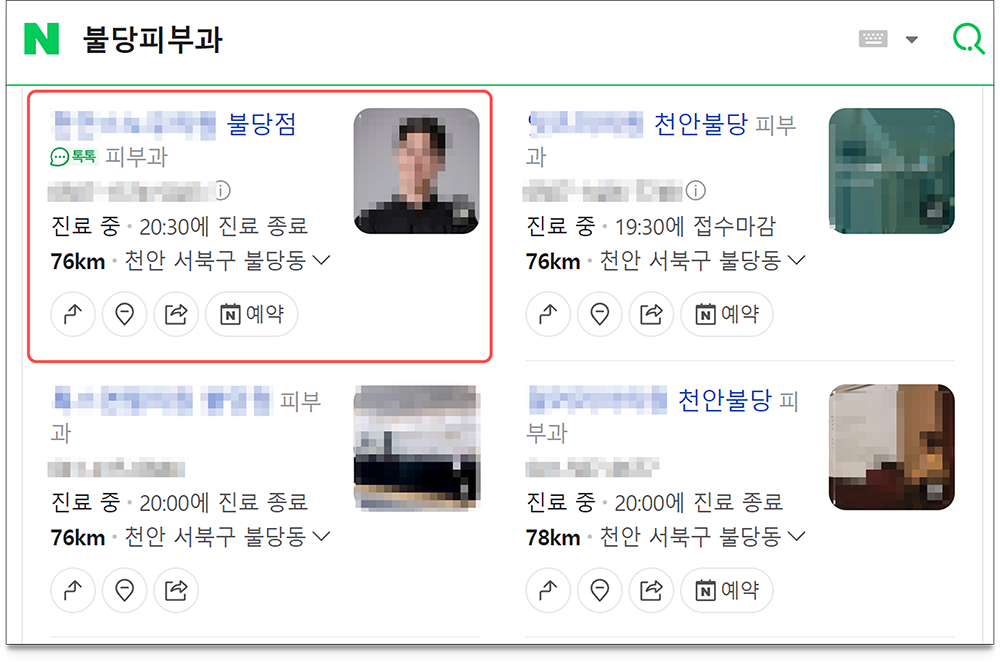Viewport: 1000px width, 666px height.
Task: Click directions arrow icon for 불당점 listing
Action: coord(73,314)
